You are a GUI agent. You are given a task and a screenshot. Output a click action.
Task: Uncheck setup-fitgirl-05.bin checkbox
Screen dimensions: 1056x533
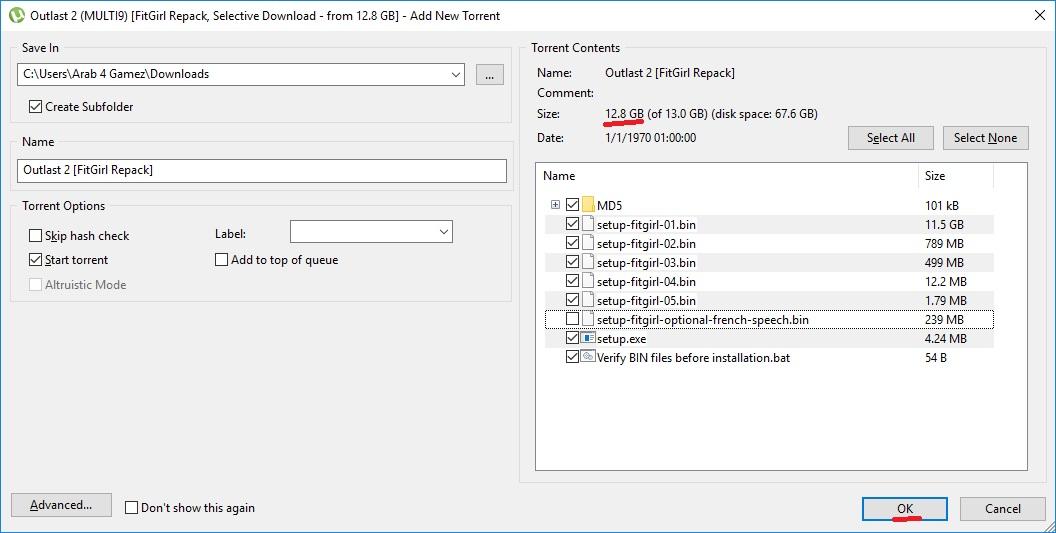572,299
